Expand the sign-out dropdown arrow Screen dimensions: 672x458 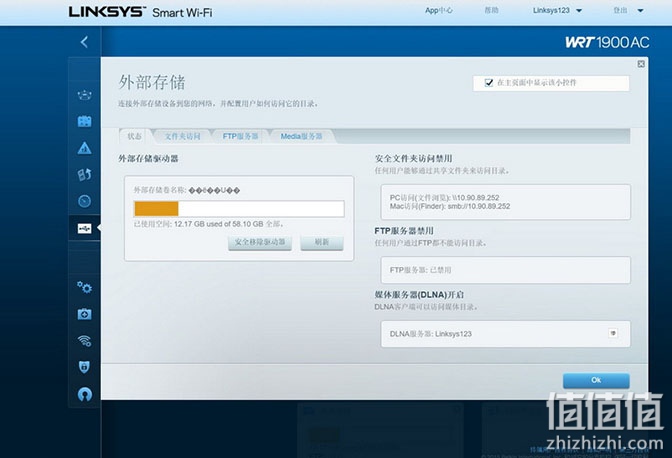click(640, 11)
